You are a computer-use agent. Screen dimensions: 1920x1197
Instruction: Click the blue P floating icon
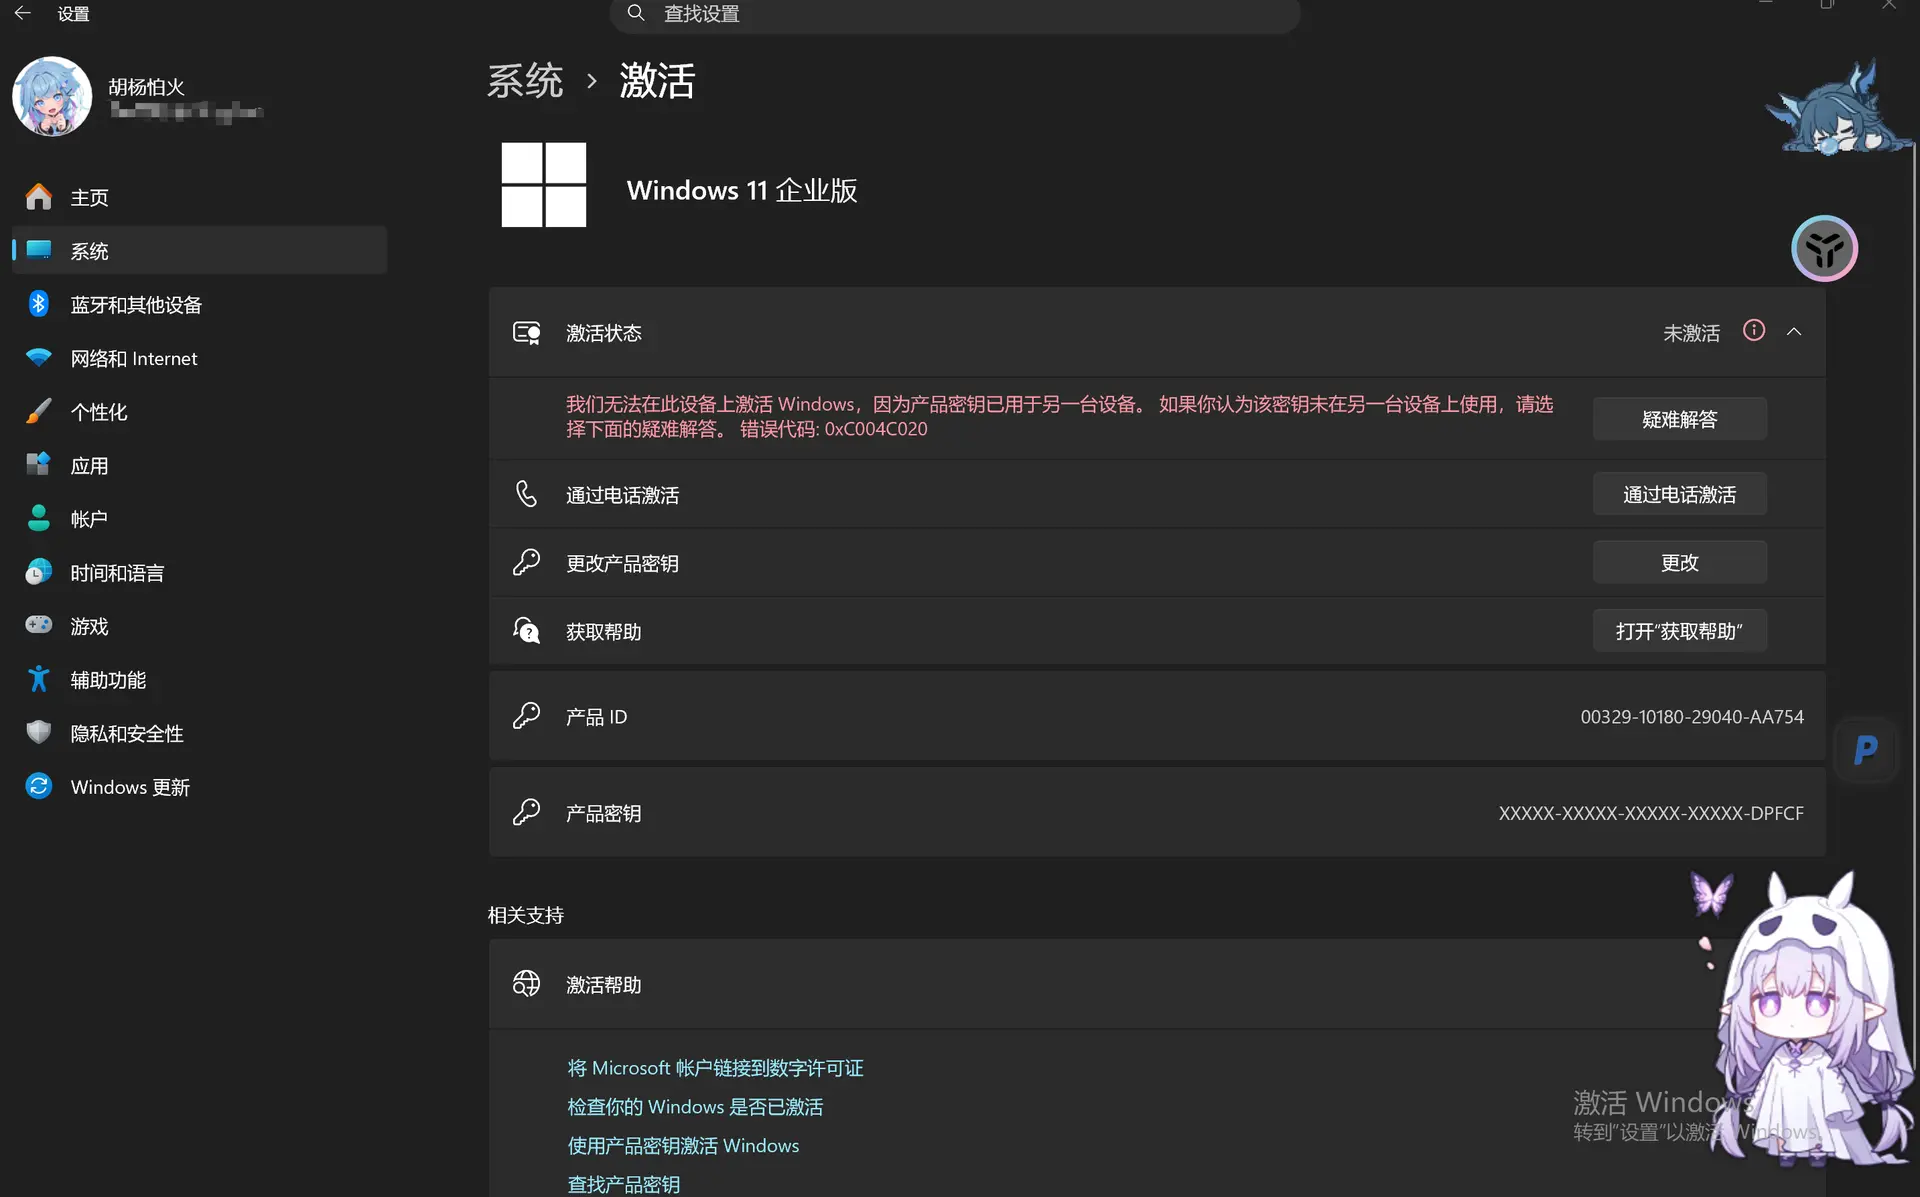[1866, 750]
